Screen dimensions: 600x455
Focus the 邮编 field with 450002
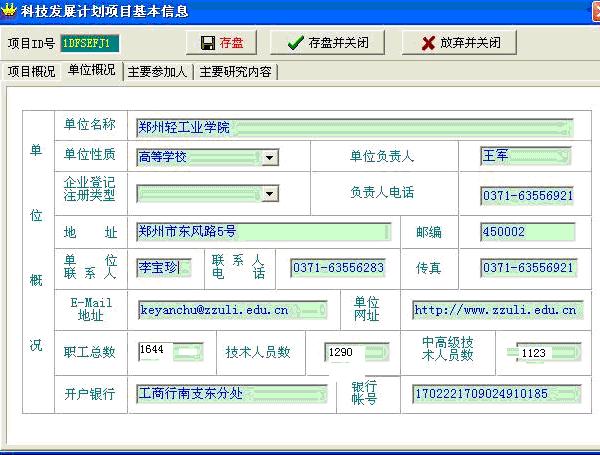527,232
